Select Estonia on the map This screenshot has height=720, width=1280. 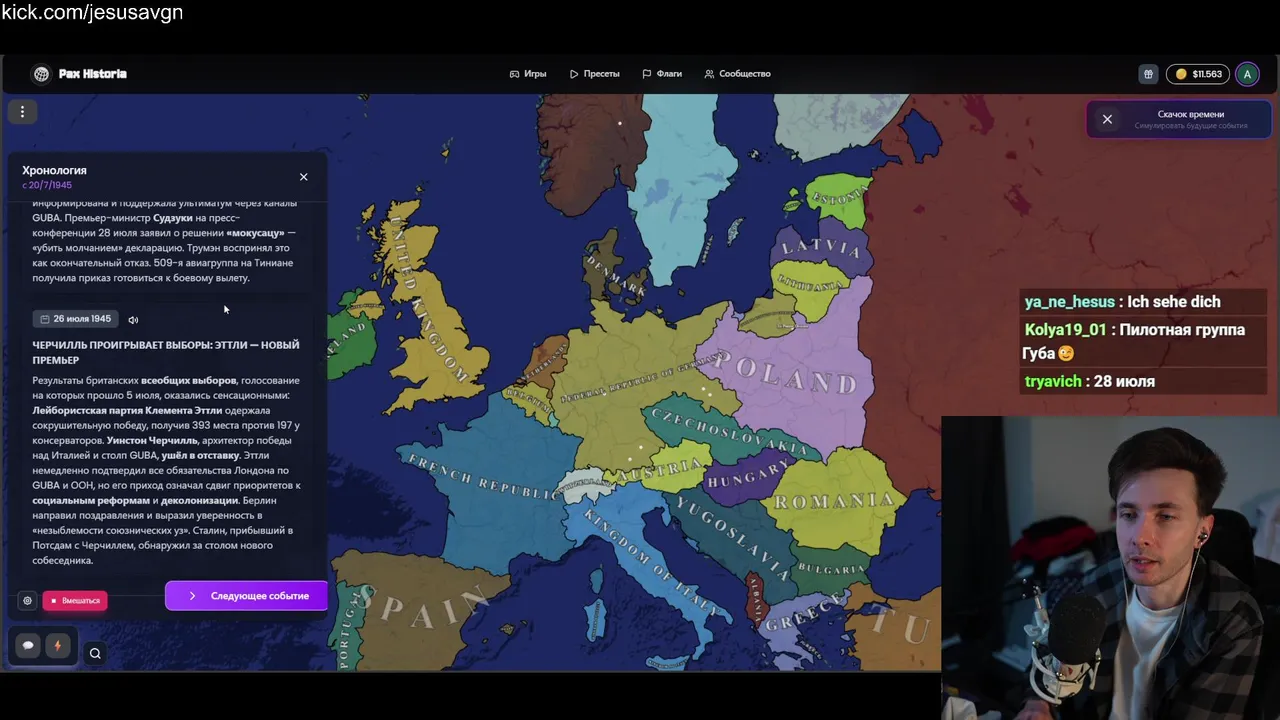(840, 198)
